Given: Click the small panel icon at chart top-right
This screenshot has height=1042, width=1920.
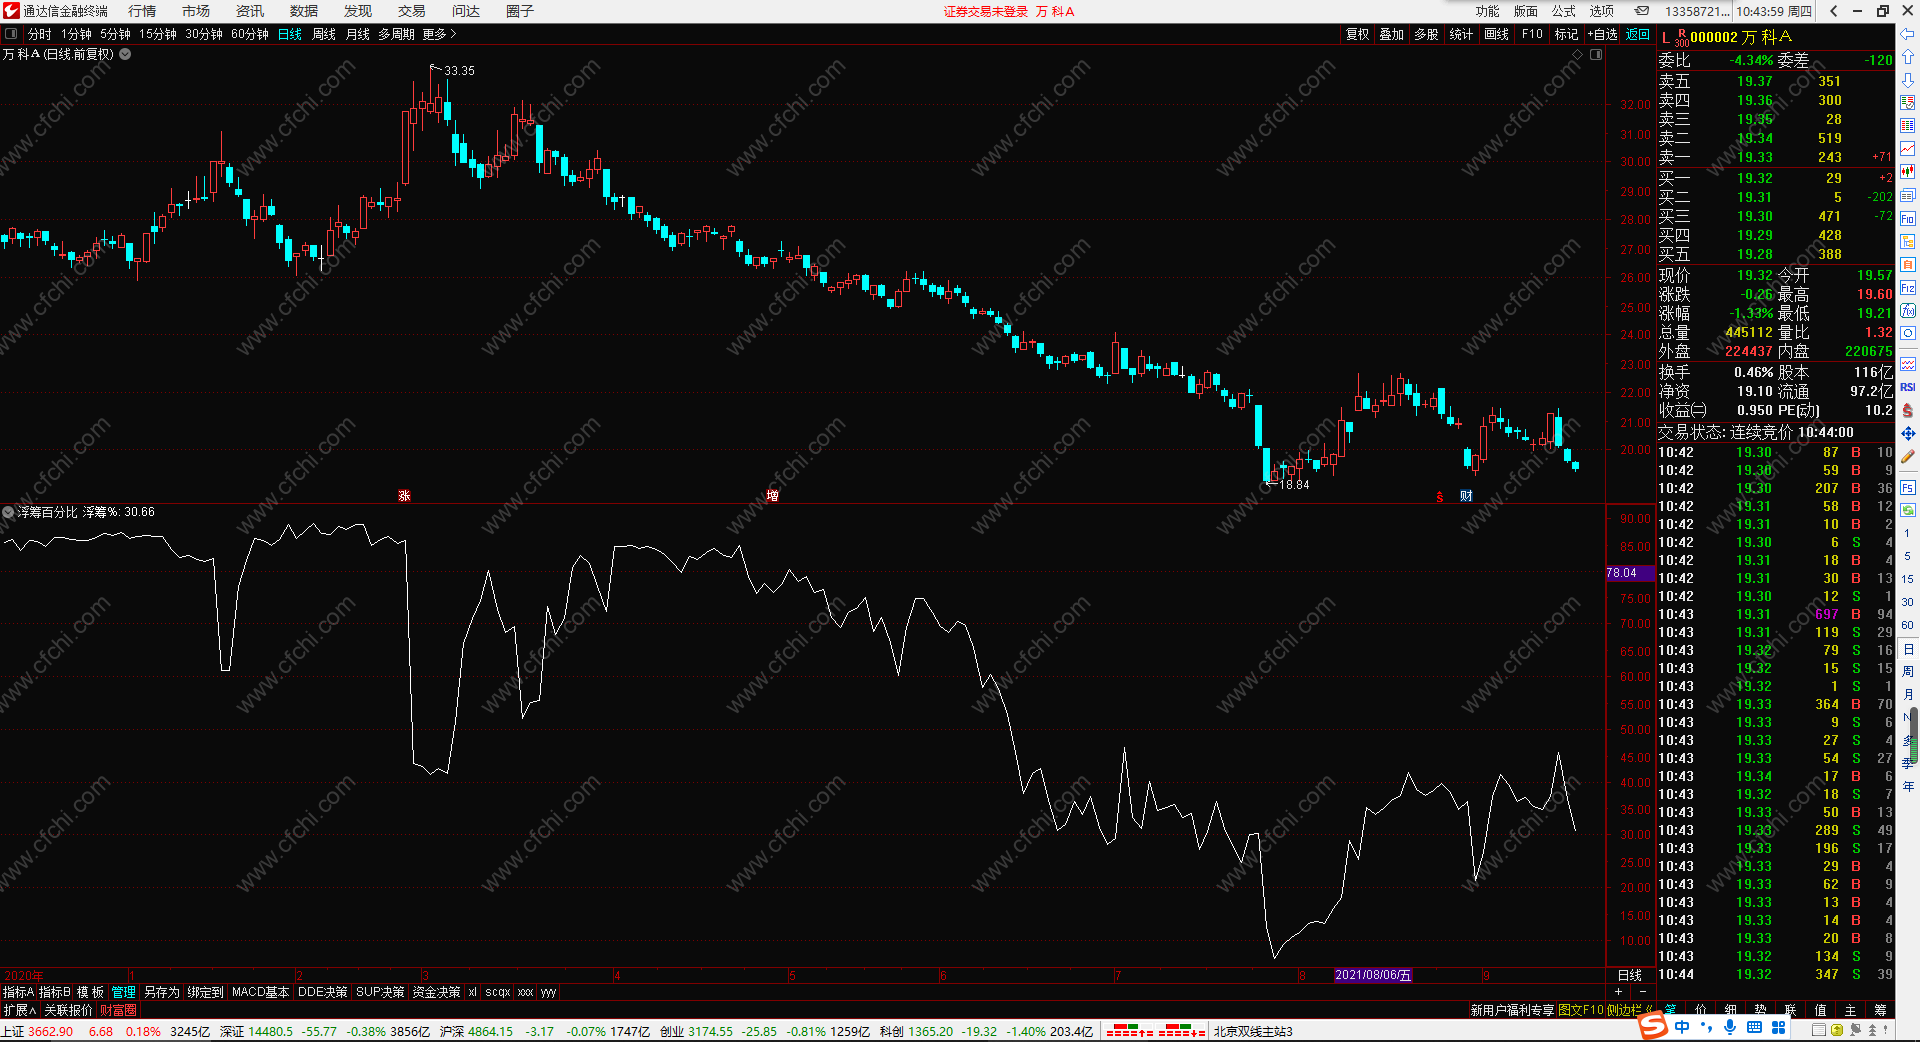Looking at the screenshot, I should [x=1596, y=54].
